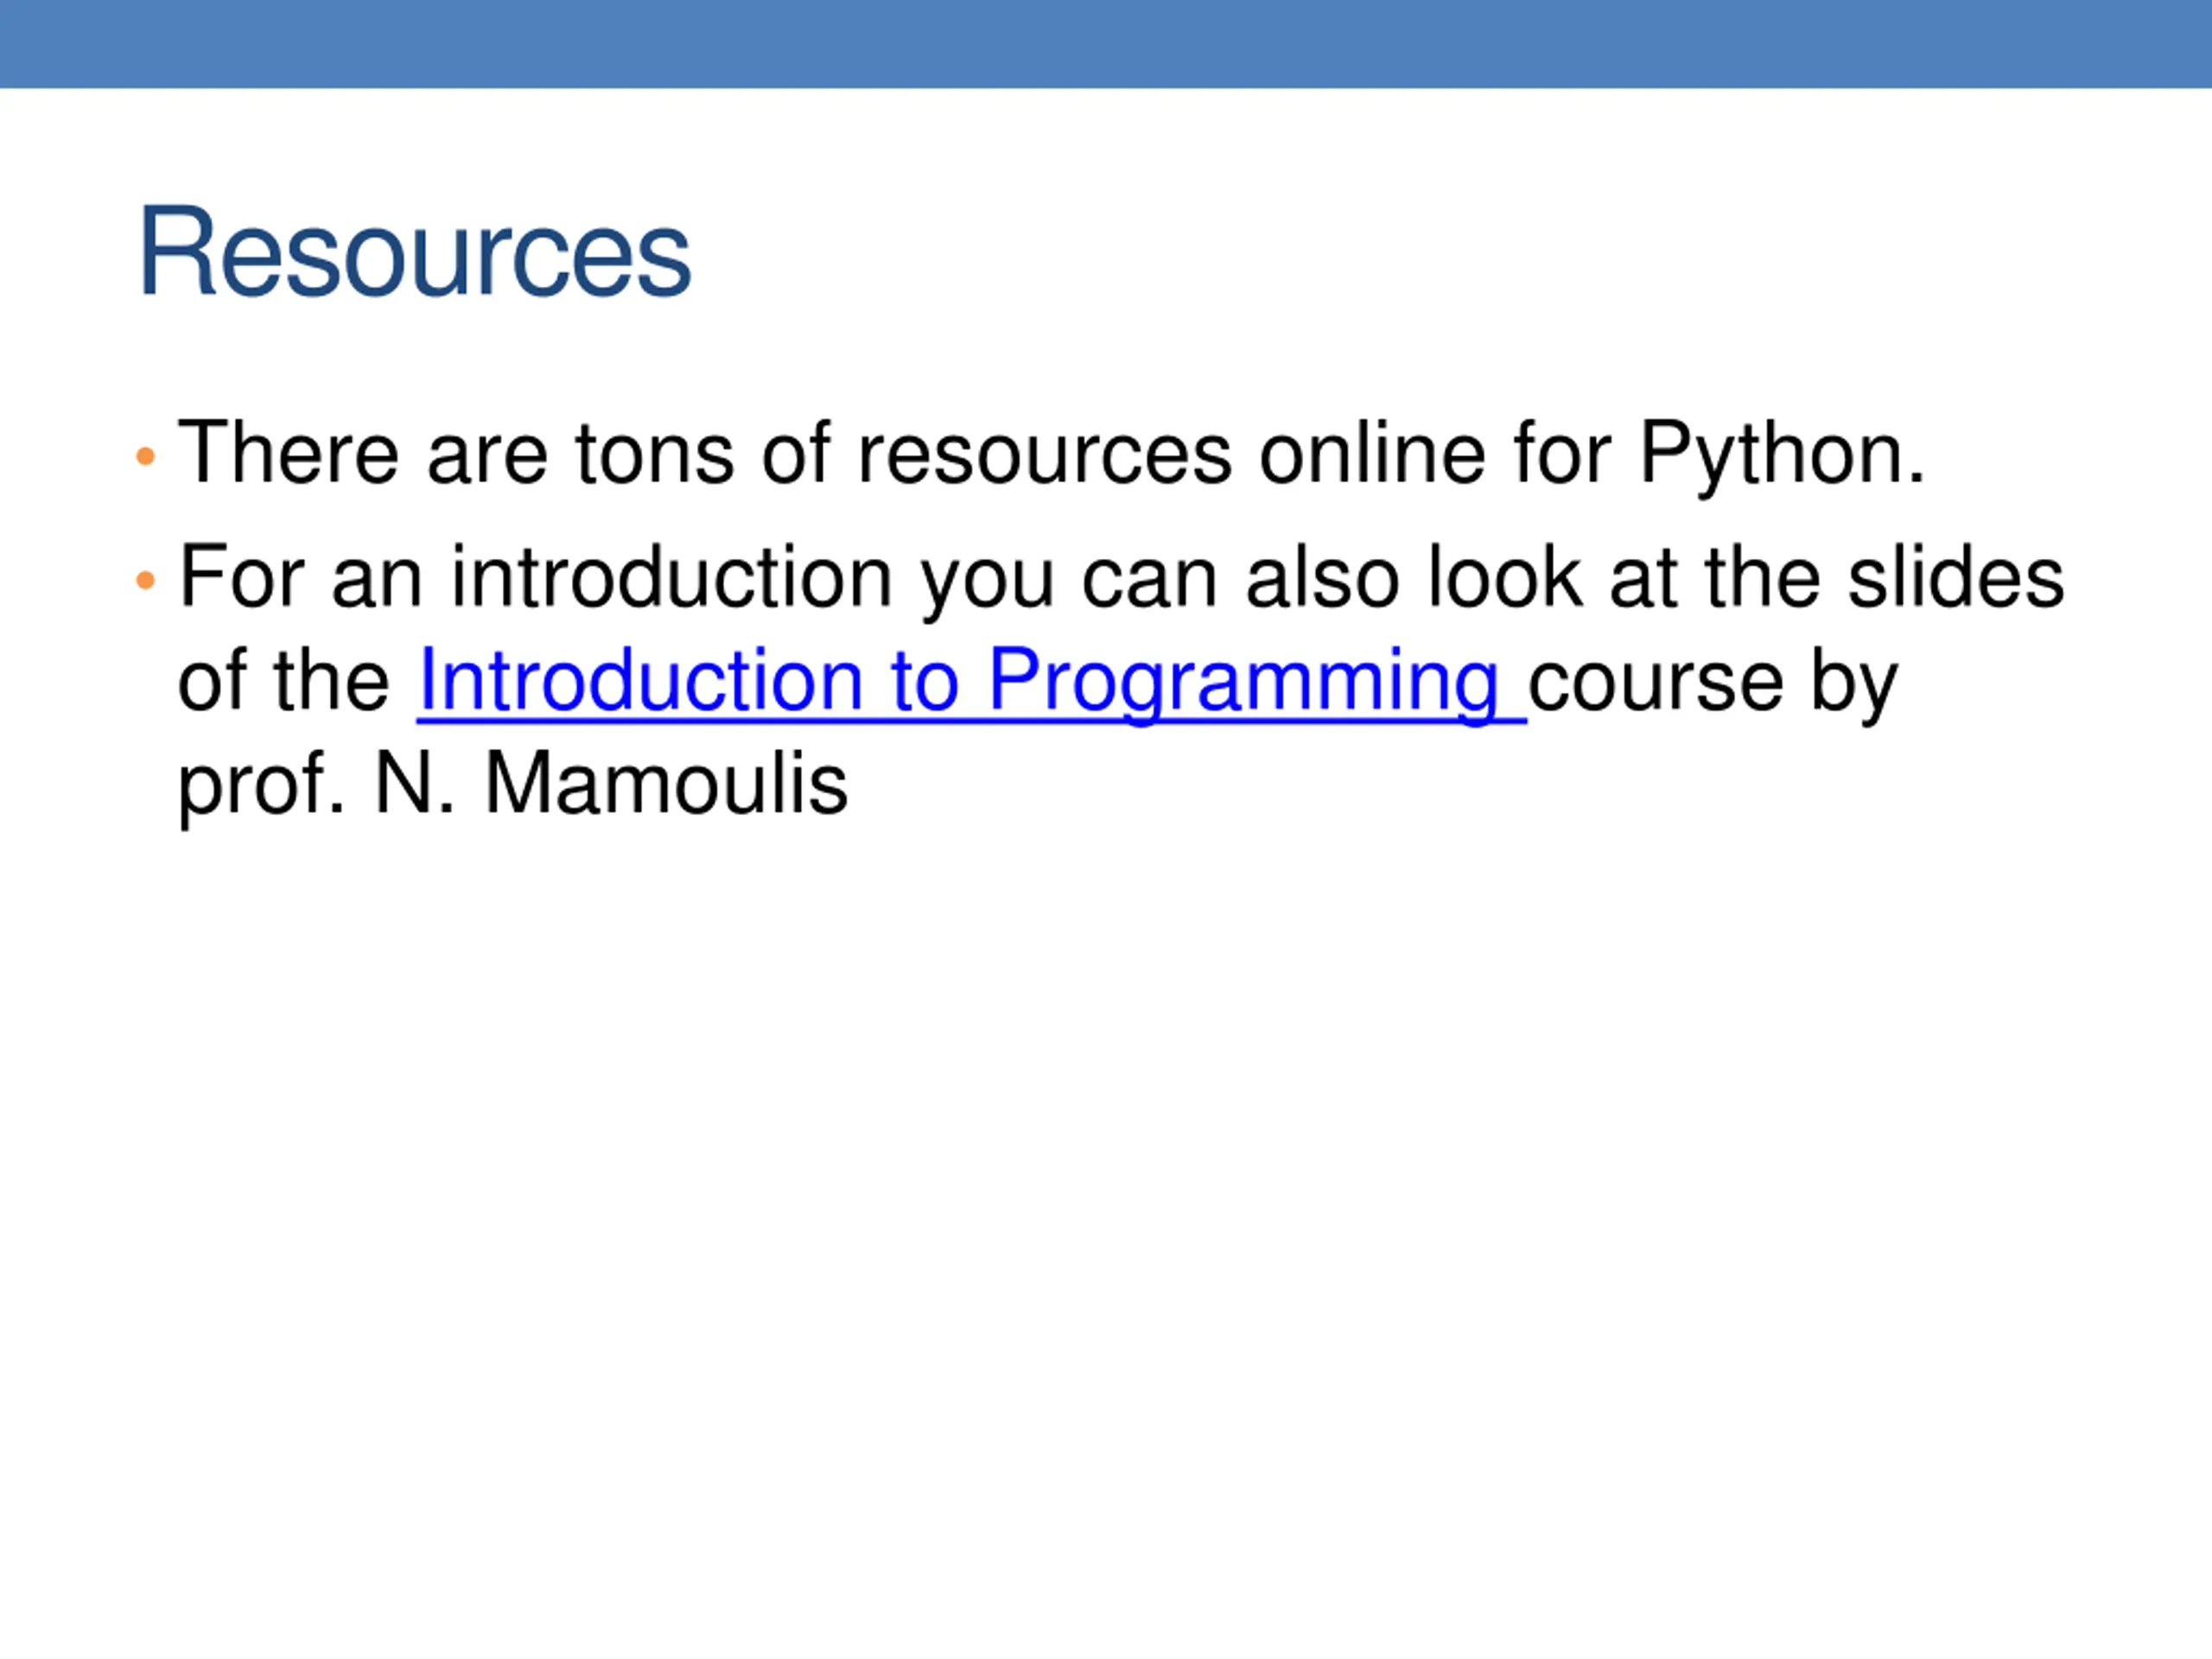The width and height of the screenshot is (2212, 1659).
Task: Click the Resources slide title
Action: click(x=414, y=252)
